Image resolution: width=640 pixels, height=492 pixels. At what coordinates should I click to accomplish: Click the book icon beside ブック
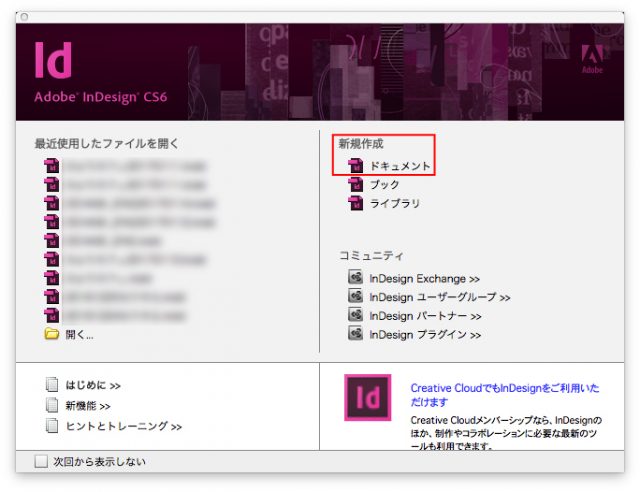click(x=354, y=184)
